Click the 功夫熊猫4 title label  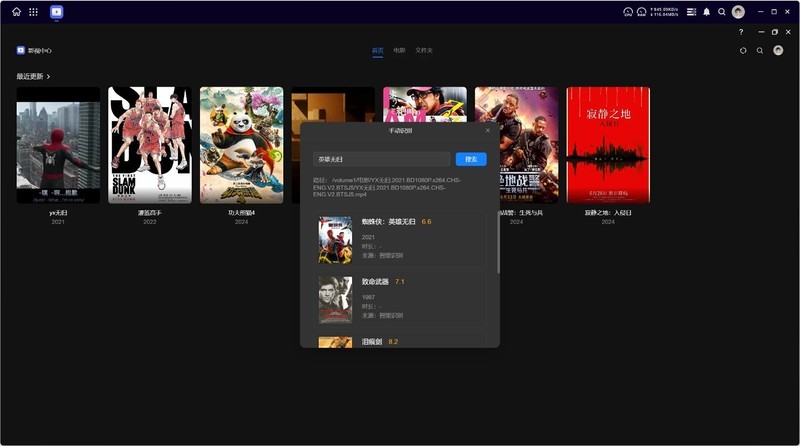pos(241,213)
